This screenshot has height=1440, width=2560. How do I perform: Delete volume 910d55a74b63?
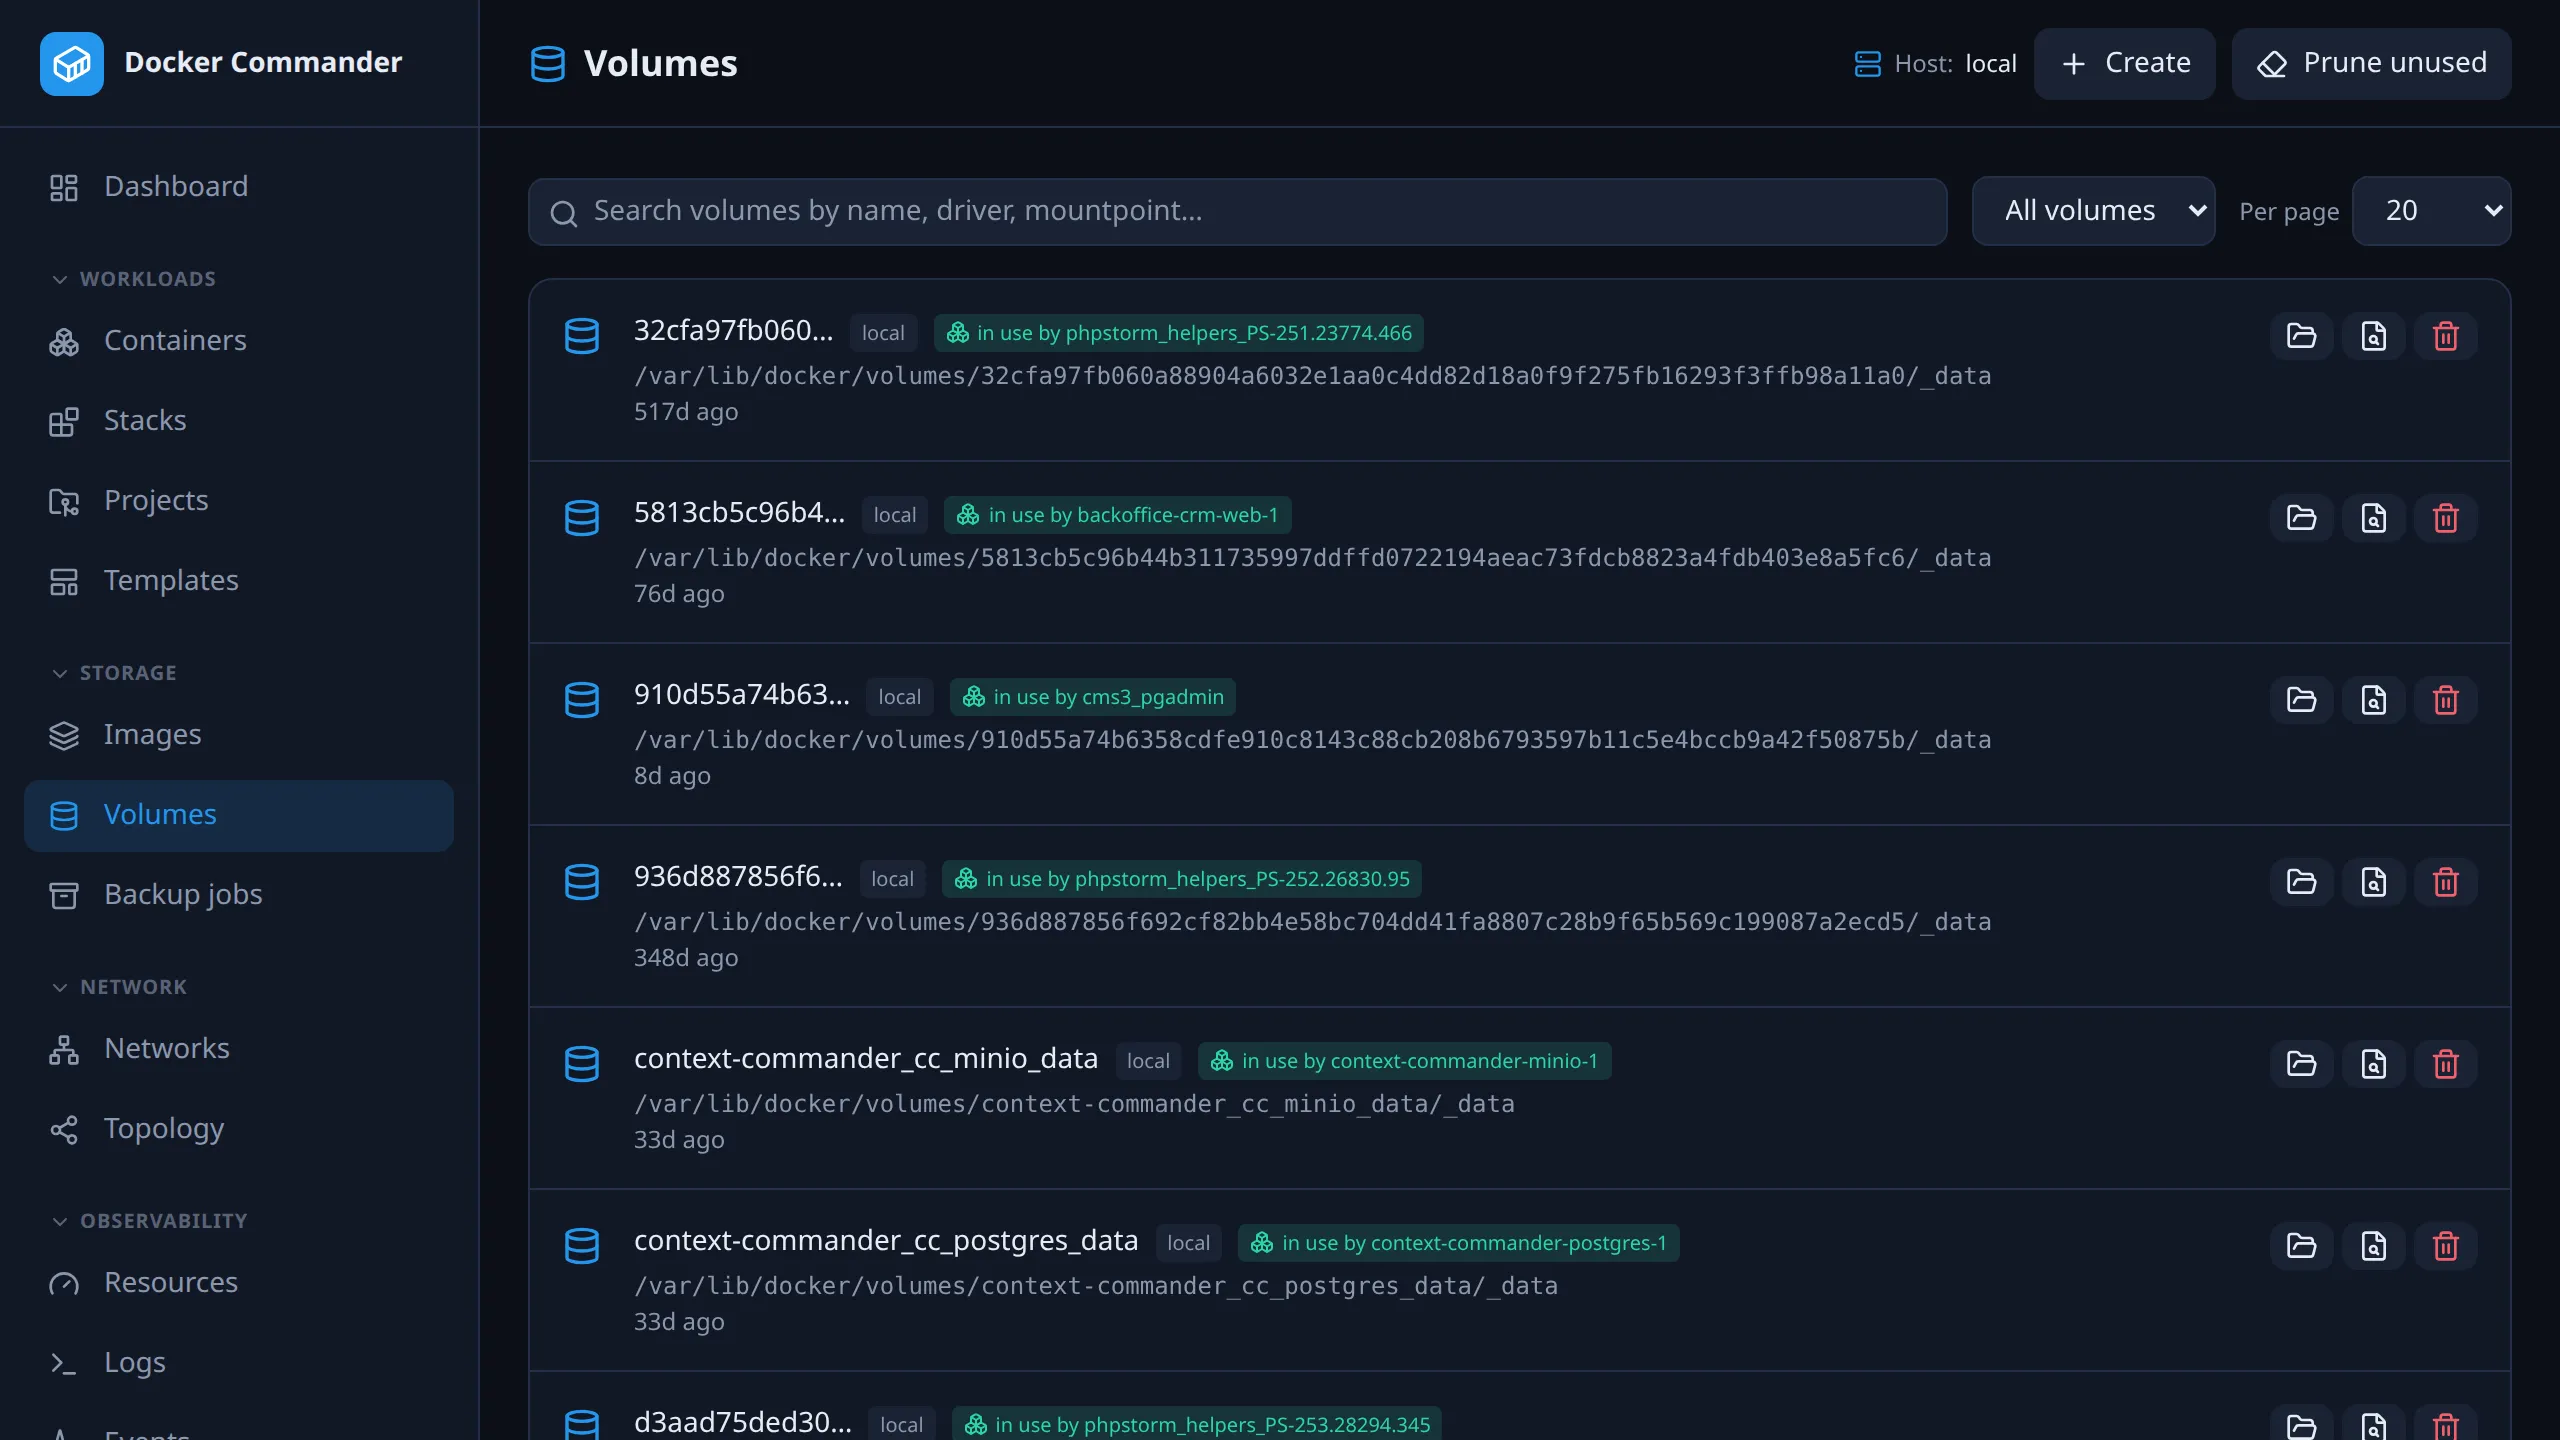click(2445, 700)
